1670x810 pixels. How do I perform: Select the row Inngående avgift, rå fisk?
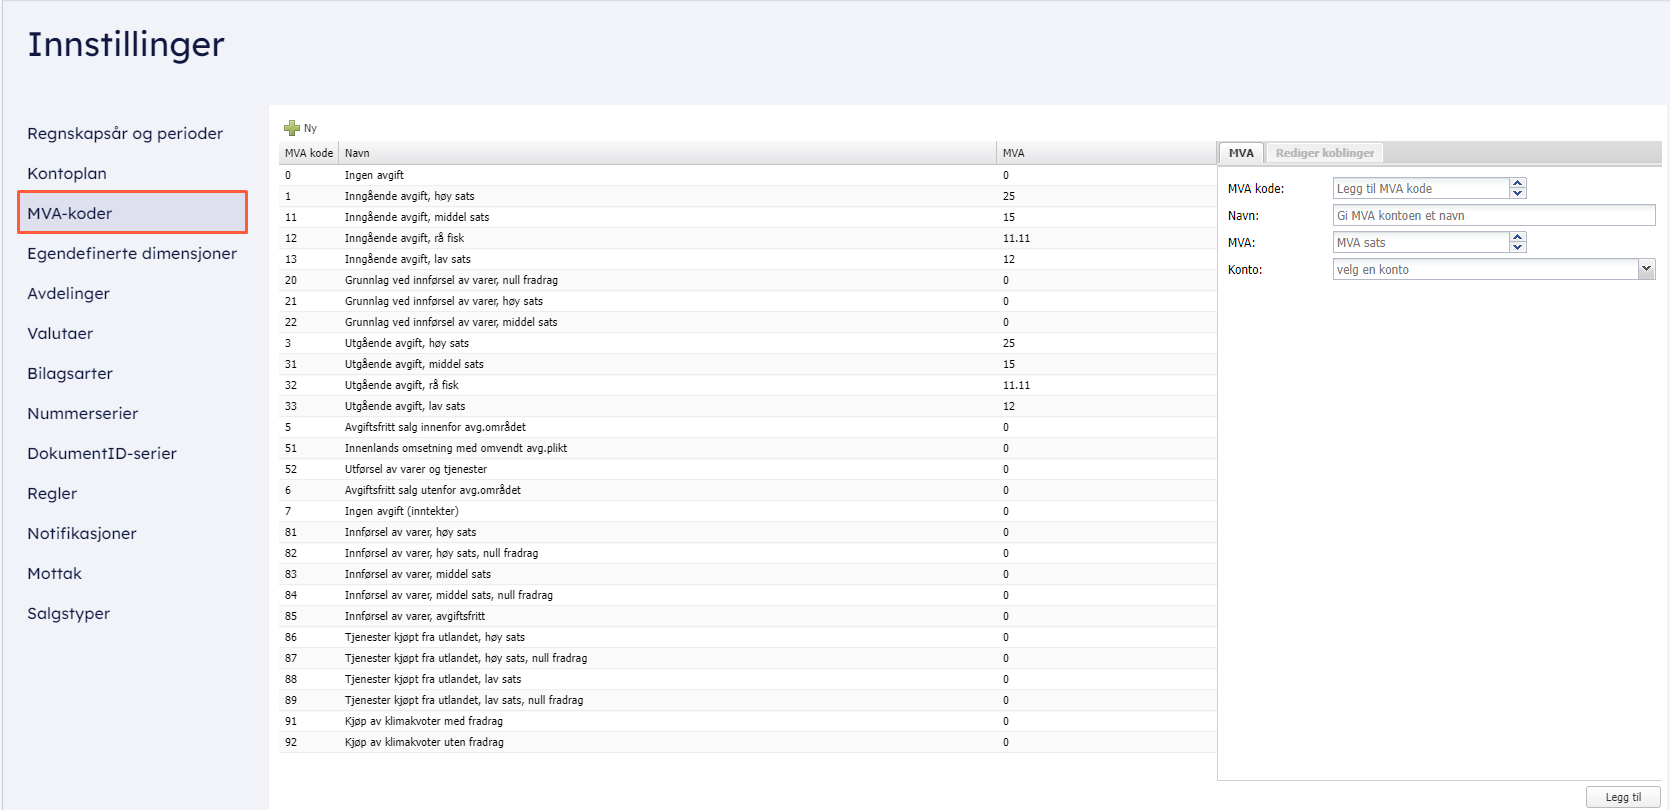(404, 238)
